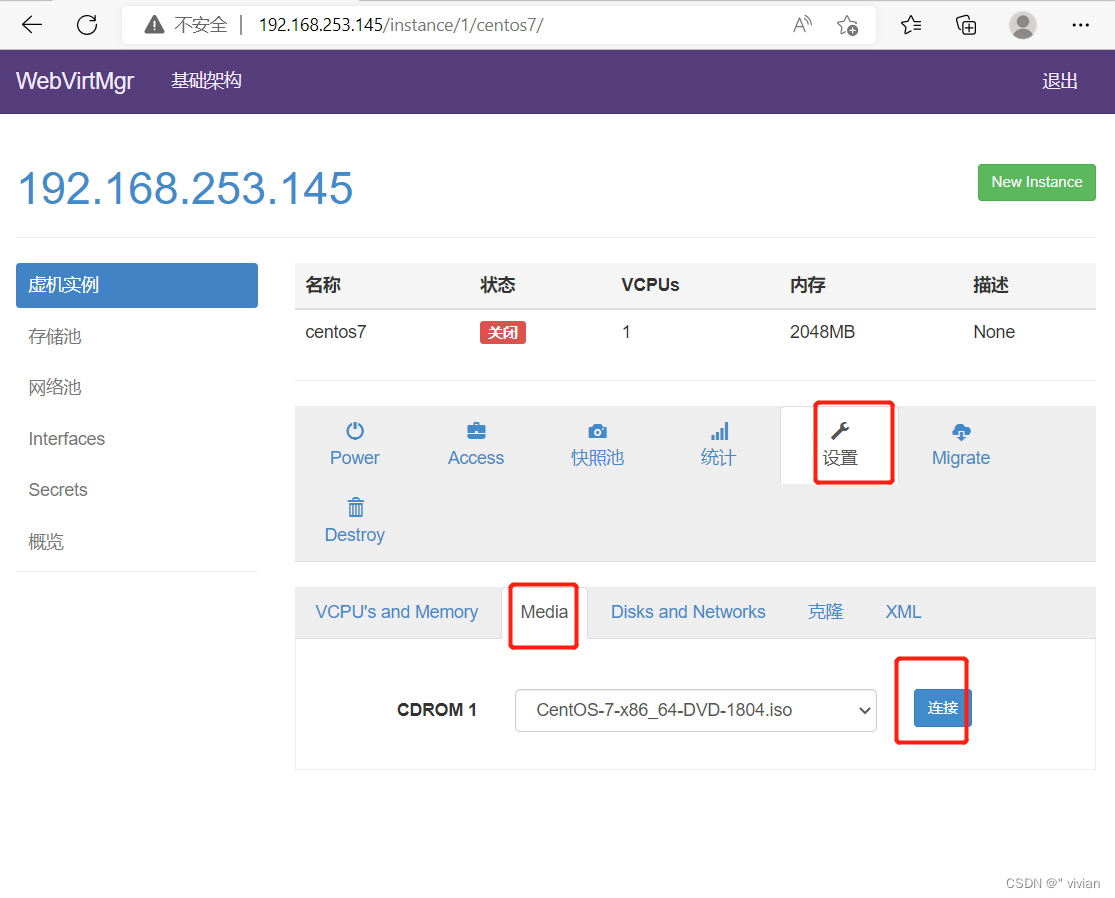Image resolution: width=1115 pixels, height=898 pixels.
Task: Select 虚机实例 in the sidebar
Action: (x=137, y=285)
